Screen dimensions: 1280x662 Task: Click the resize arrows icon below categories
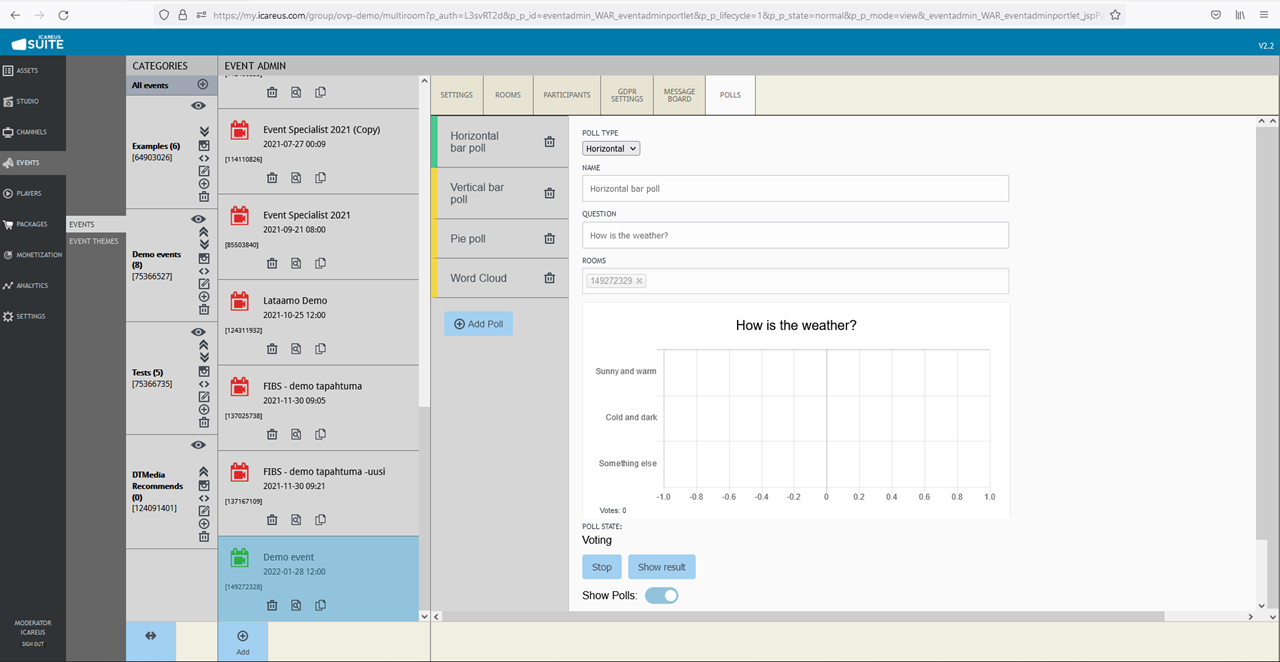pos(151,636)
